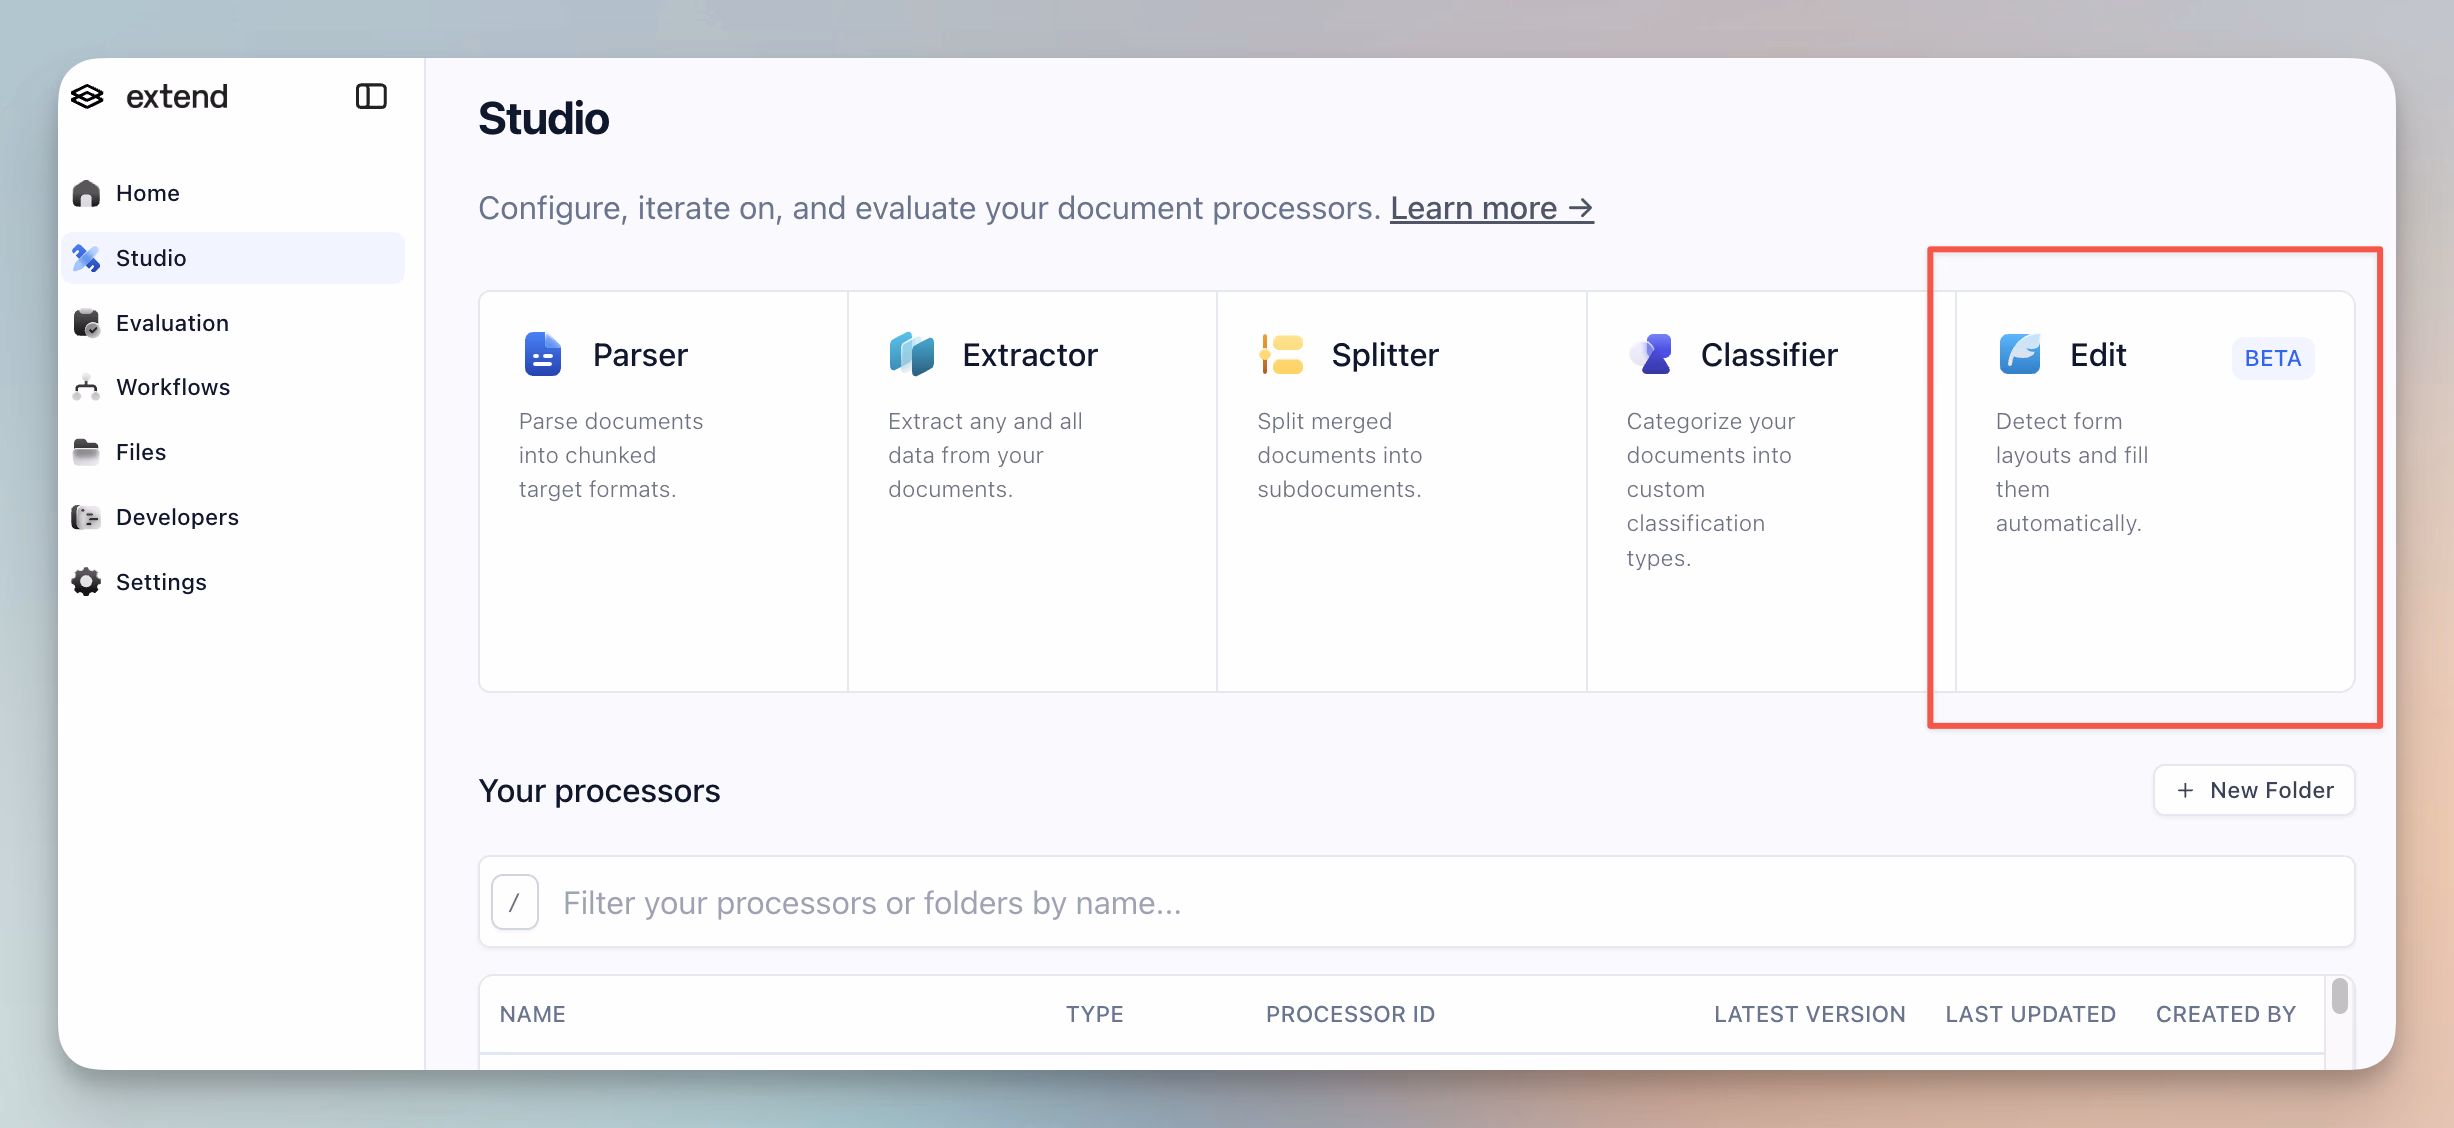Image resolution: width=2454 pixels, height=1128 pixels.
Task: Click the Home house icon
Action: click(x=87, y=193)
